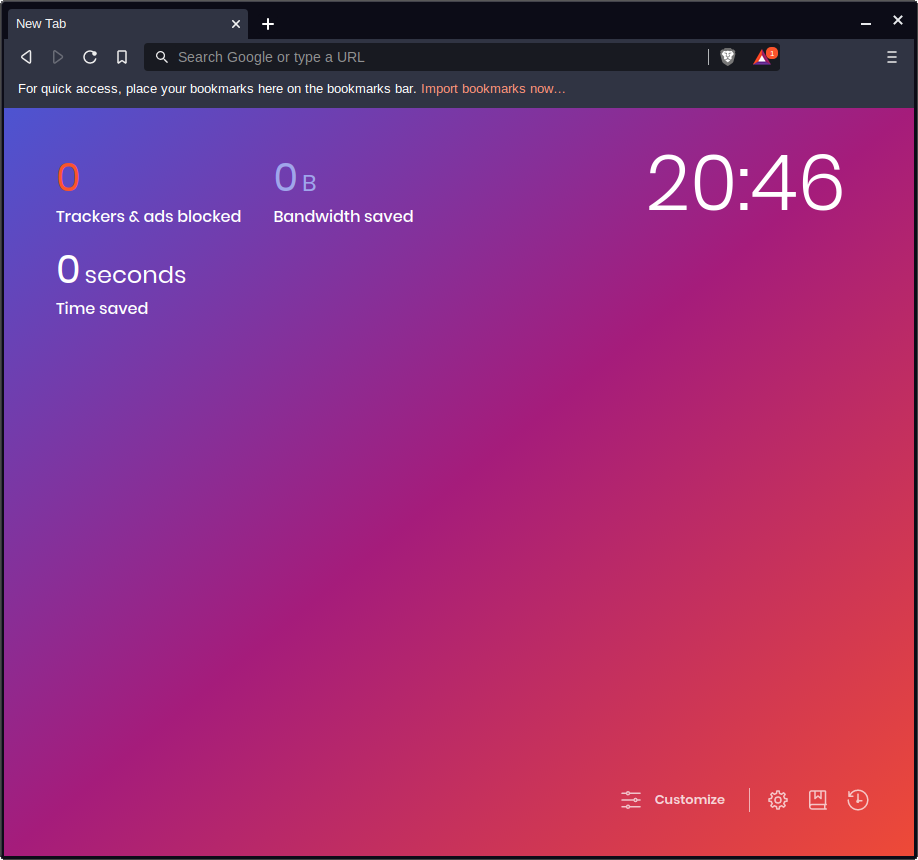Bookmark this page using toolbar icon
This screenshot has width=918, height=860.
coord(122,57)
